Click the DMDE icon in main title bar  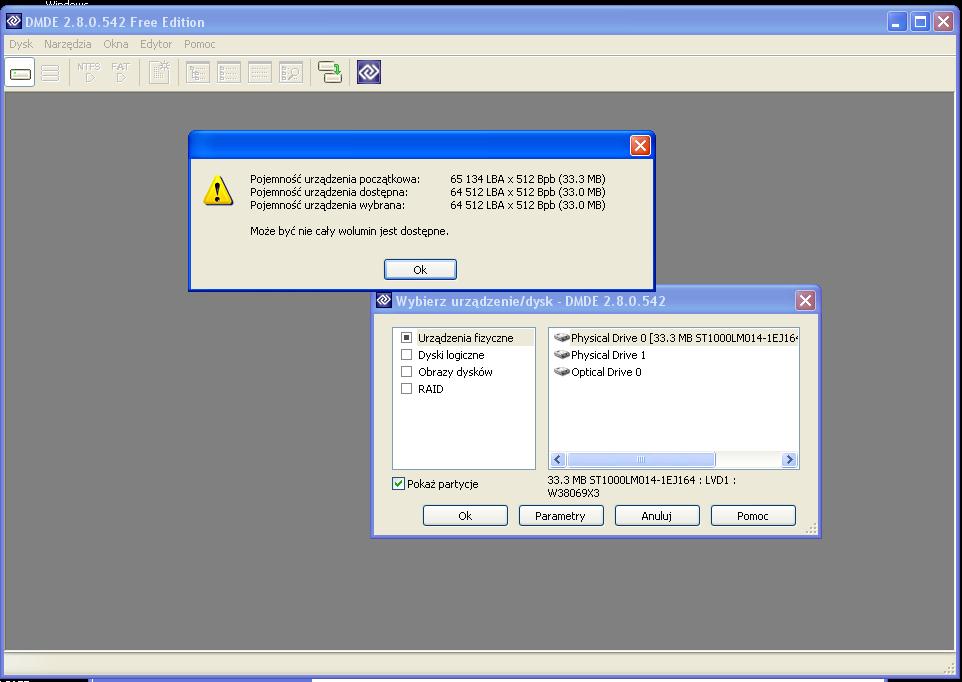pos(13,21)
